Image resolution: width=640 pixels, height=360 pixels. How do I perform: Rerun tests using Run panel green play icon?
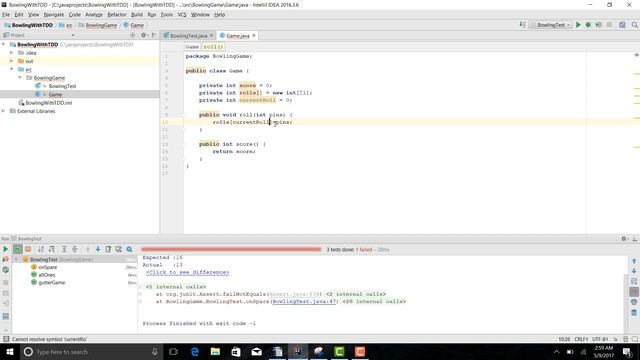tap(5, 249)
